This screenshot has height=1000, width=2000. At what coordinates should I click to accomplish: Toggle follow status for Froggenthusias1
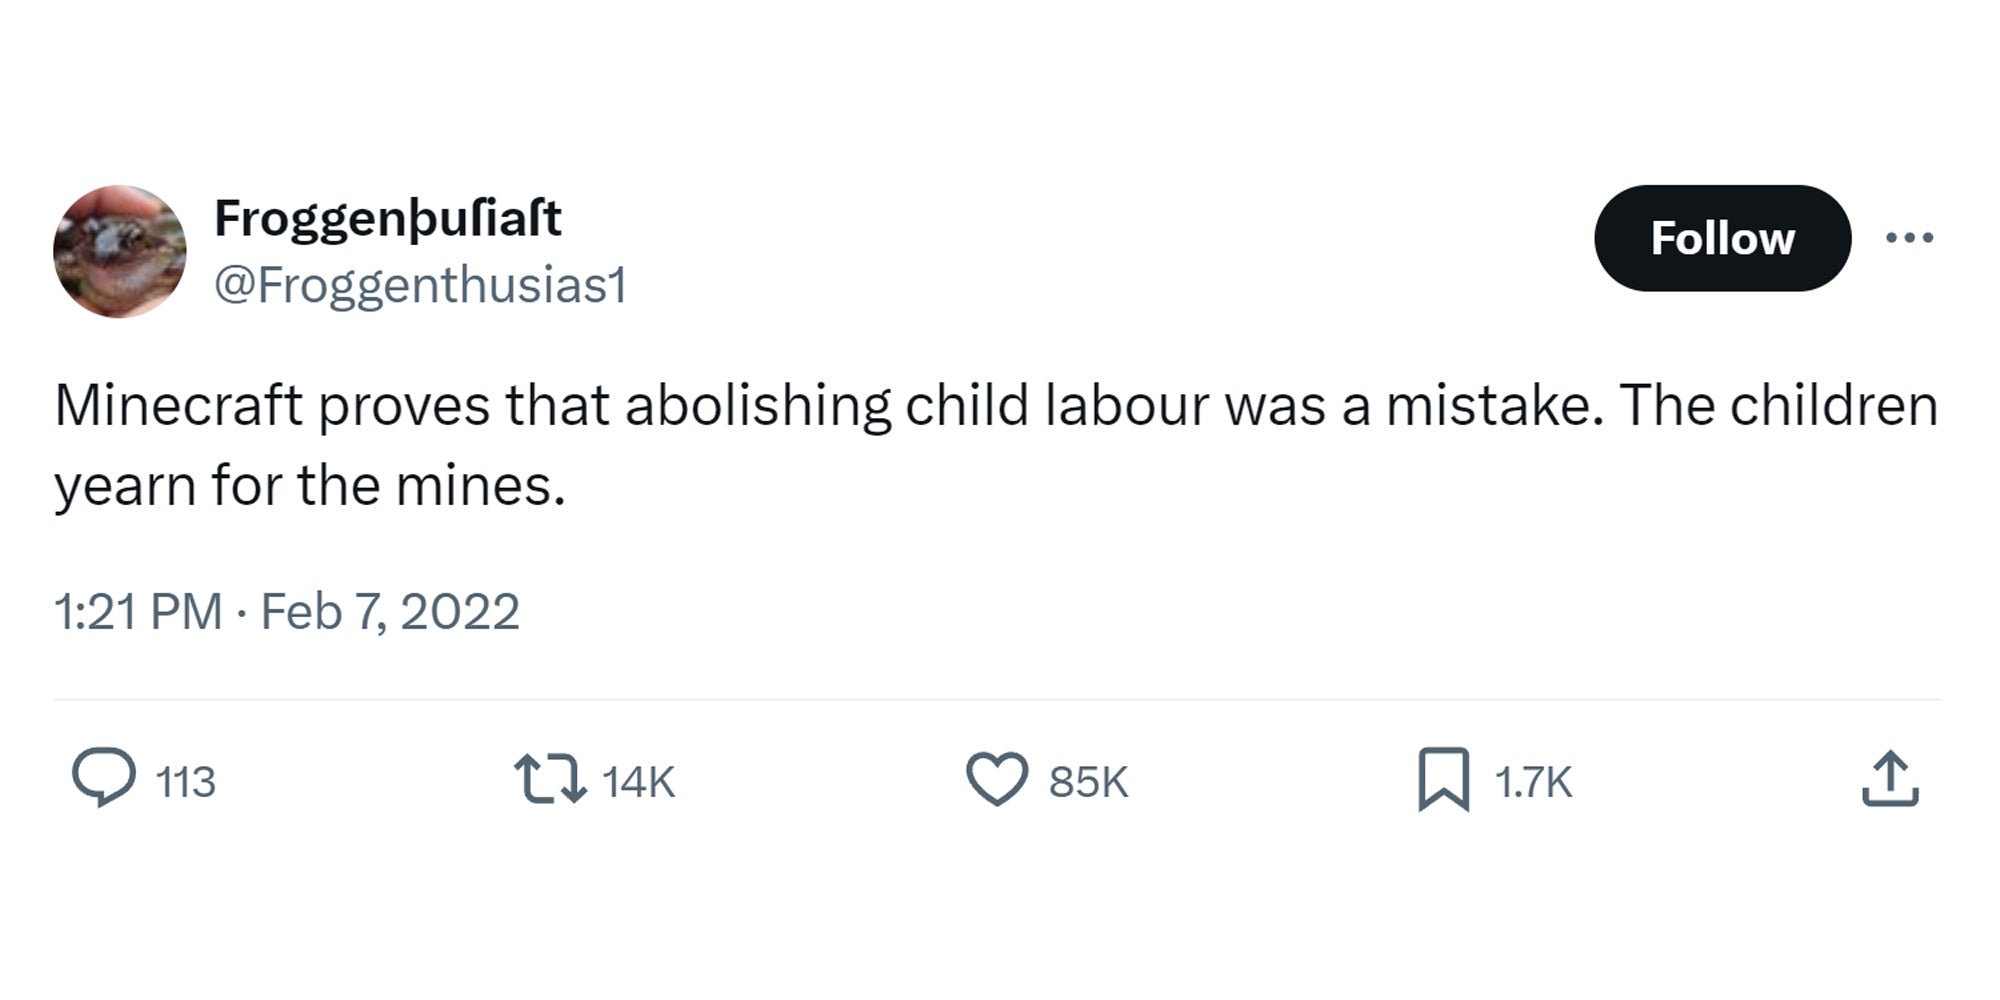1722,238
